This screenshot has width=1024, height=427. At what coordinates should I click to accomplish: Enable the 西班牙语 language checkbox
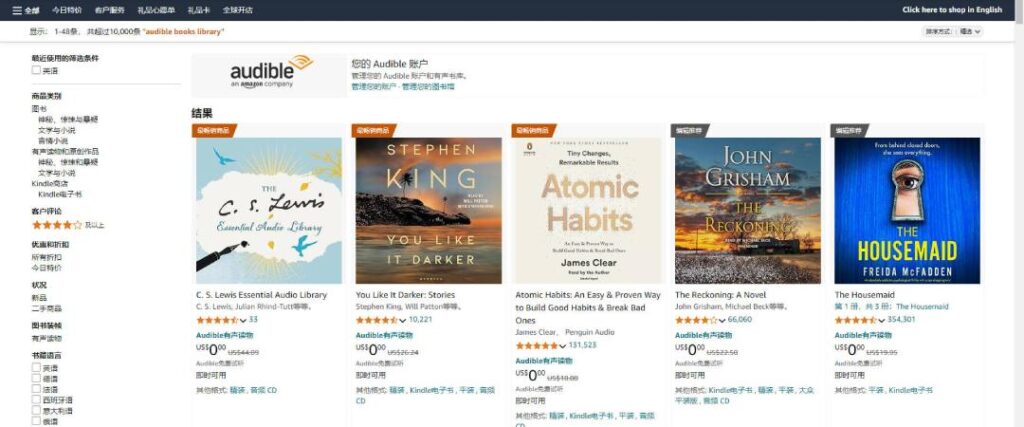[37, 400]
